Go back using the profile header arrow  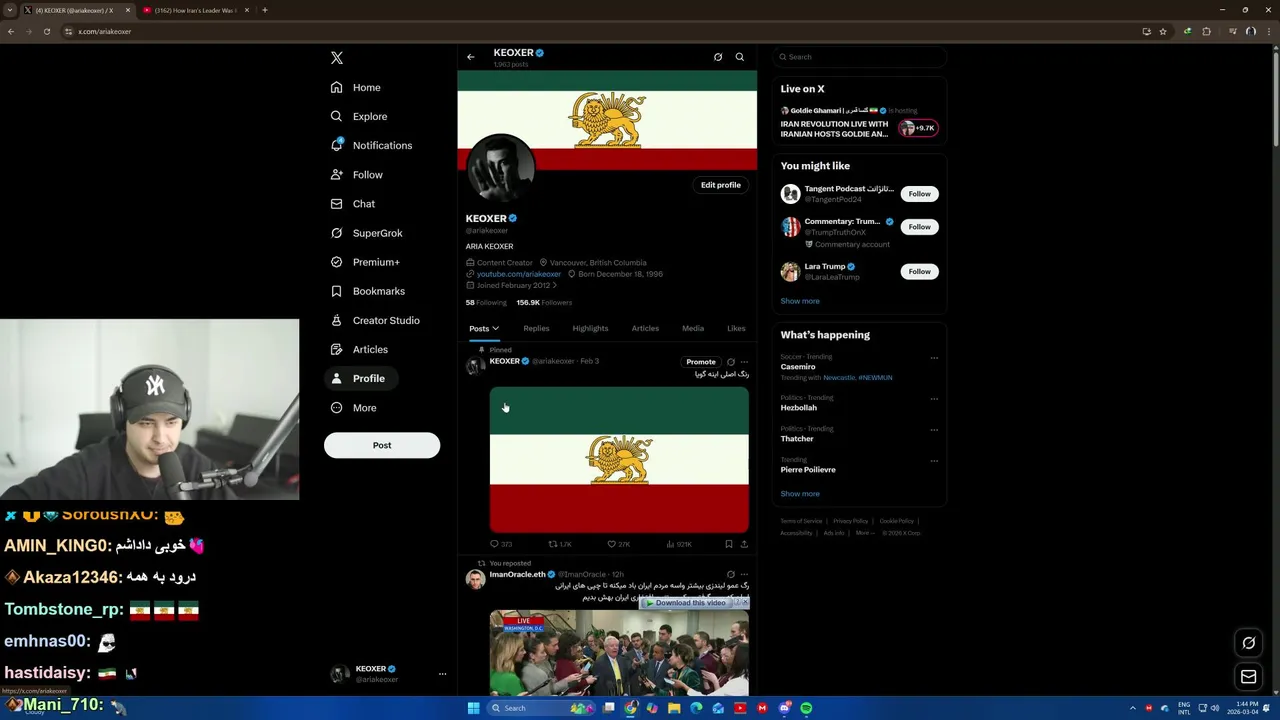click(x=471, y=57)
